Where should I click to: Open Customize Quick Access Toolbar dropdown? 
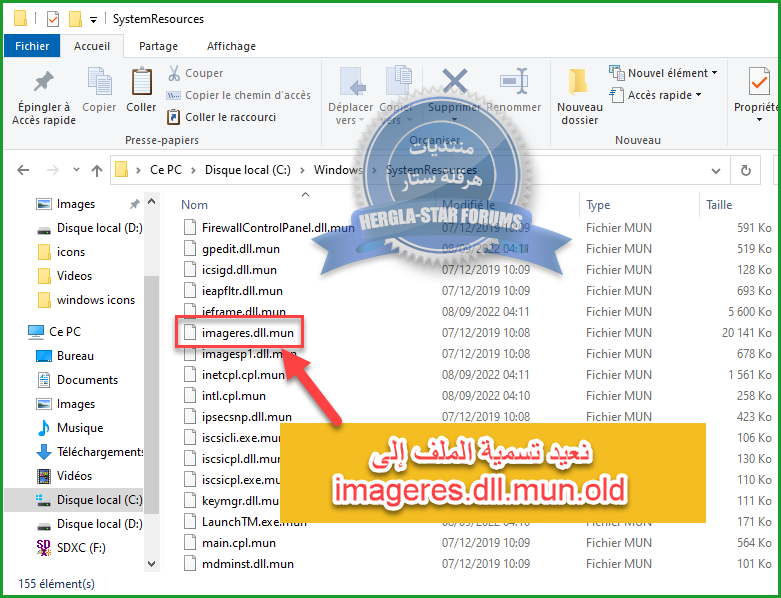click(93, 20)
